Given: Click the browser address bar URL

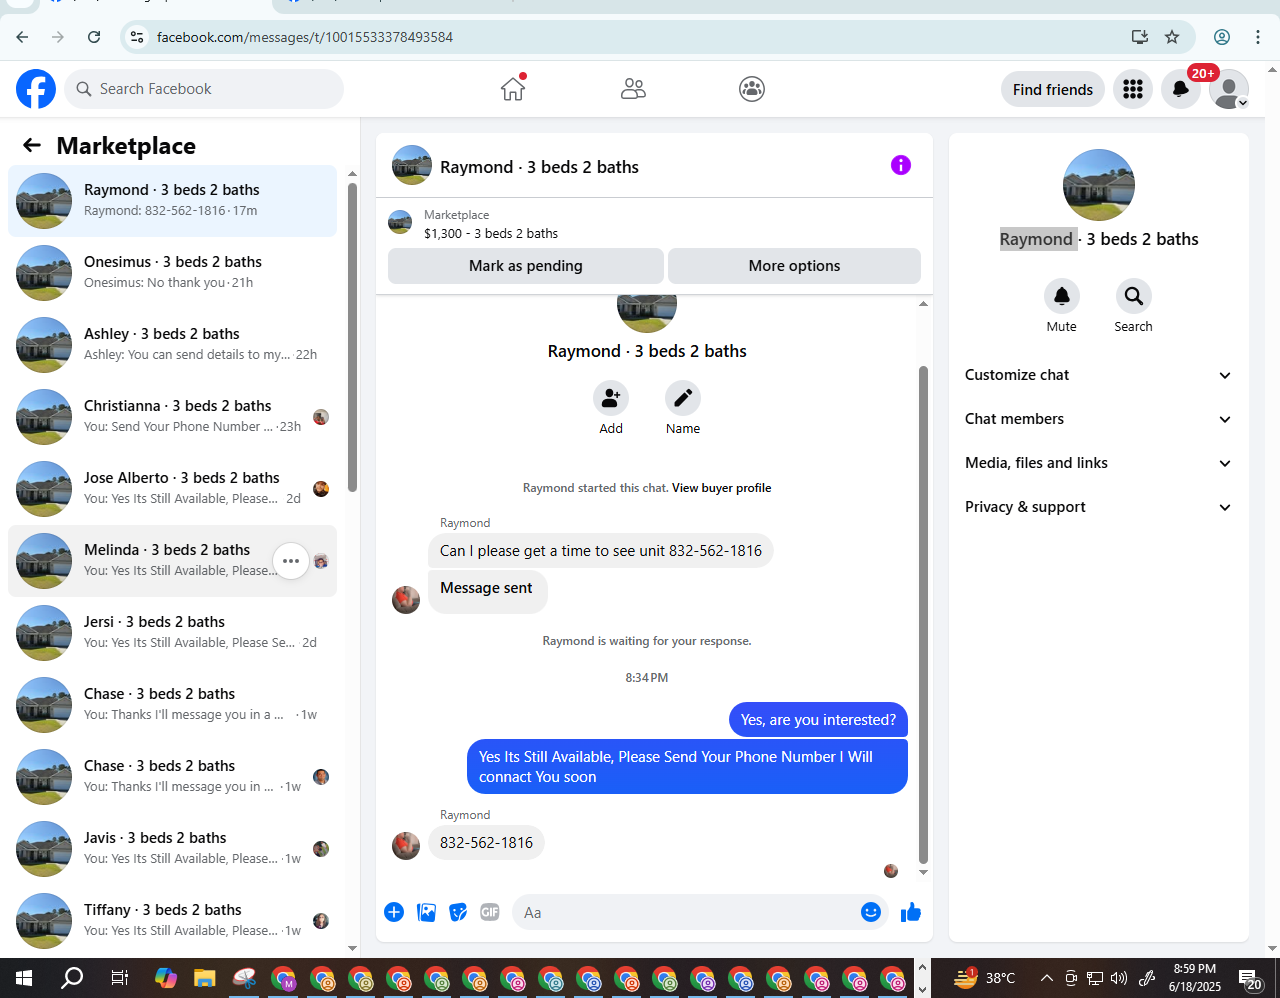Looking at the screenshot, I should pos(305,37).
